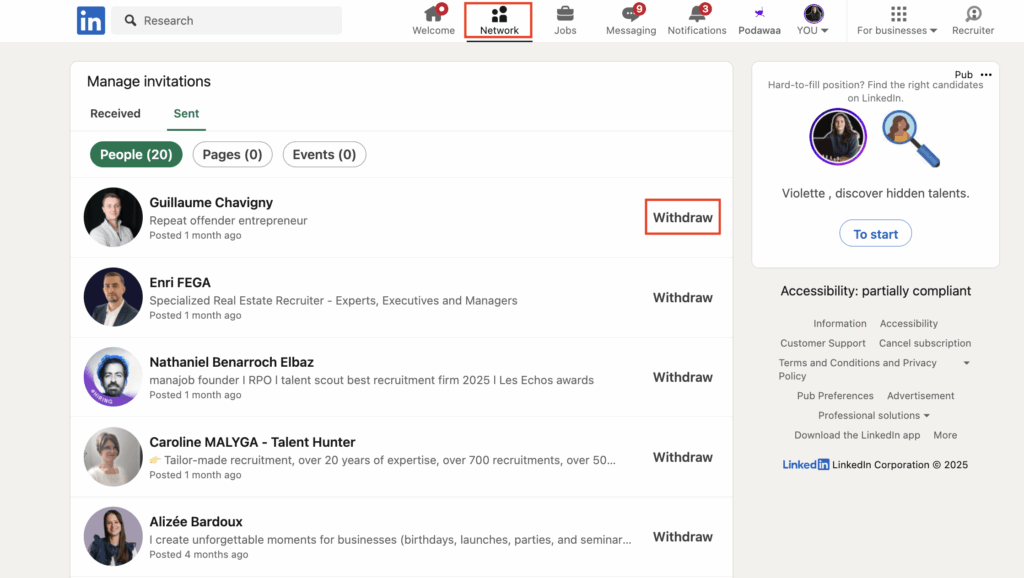This screenshot has height=578, width=1024.
Task: Click 'Accessibility: partially compliant' text
Action: pos(875,291)
